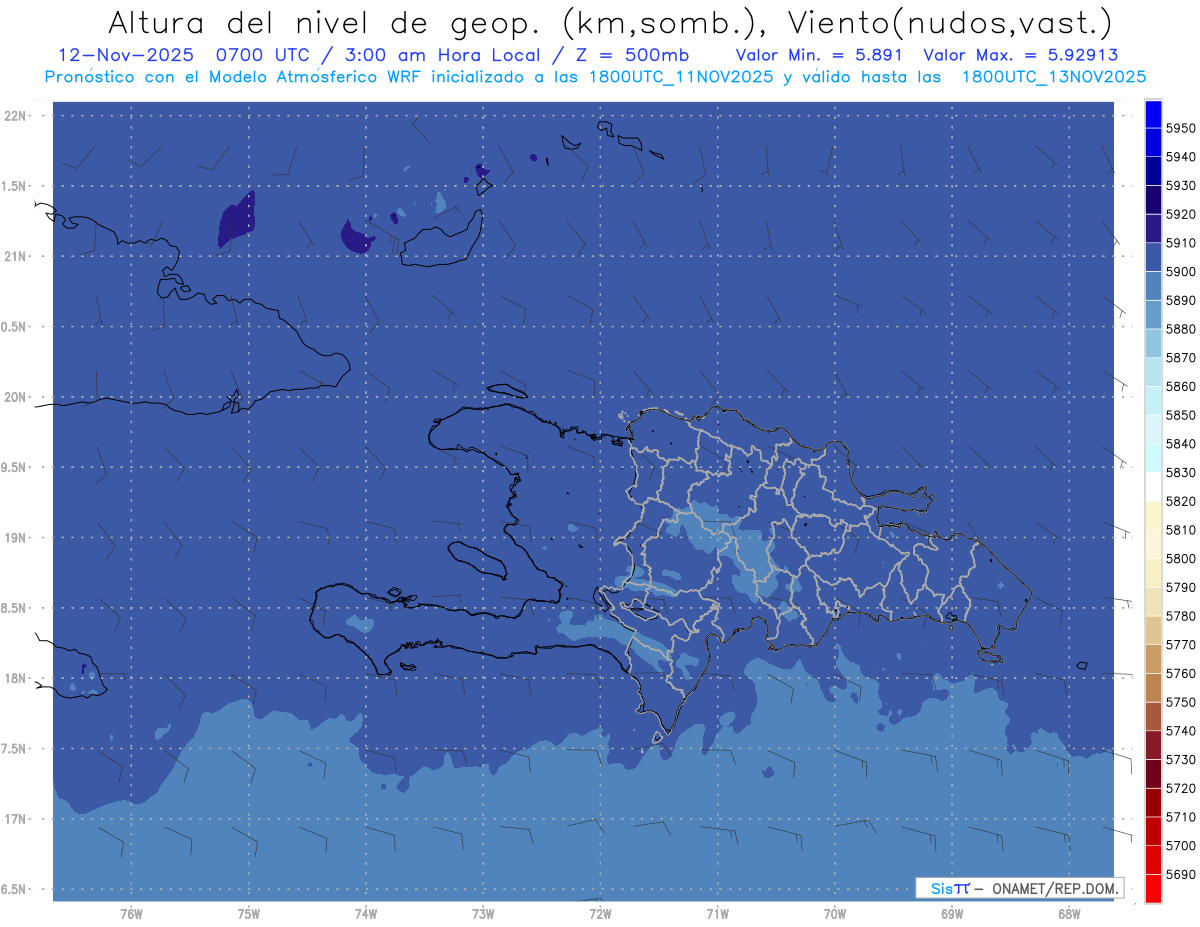Click the 5690 colorbar label
Viewport: 1200px width, 927px height.
(x=1180, y=874)
